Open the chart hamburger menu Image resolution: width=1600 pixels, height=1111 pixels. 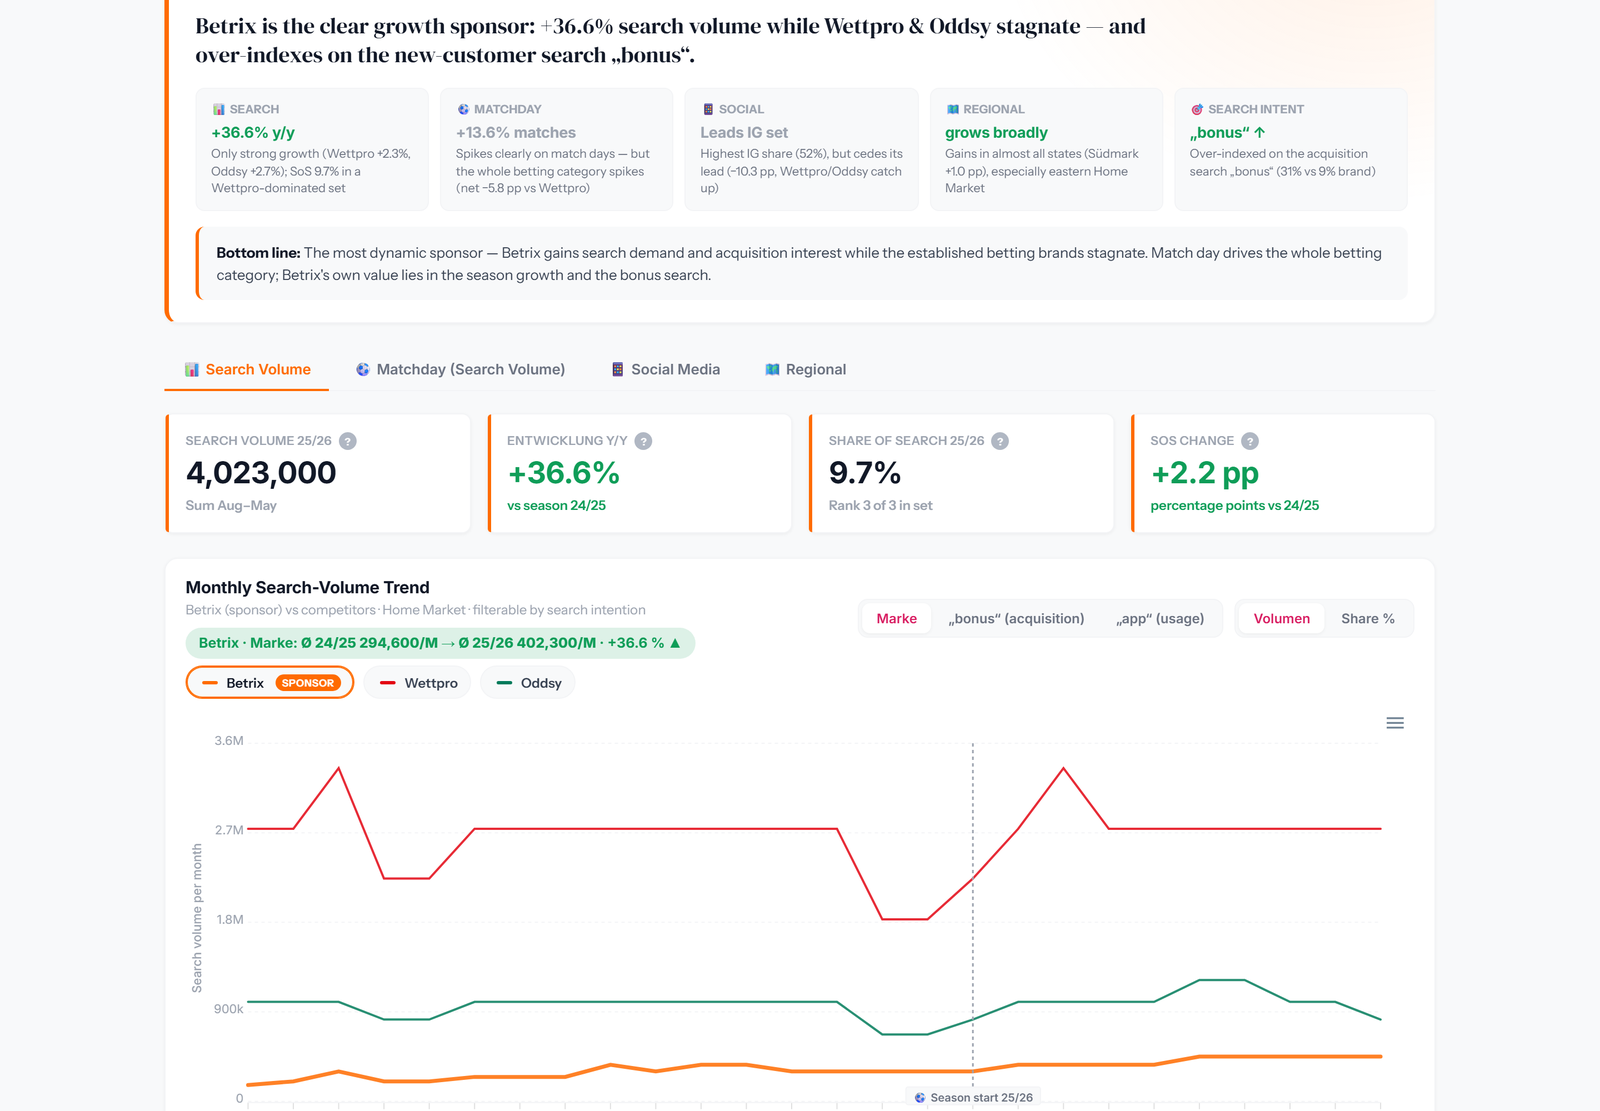(x=1395, y=723)
